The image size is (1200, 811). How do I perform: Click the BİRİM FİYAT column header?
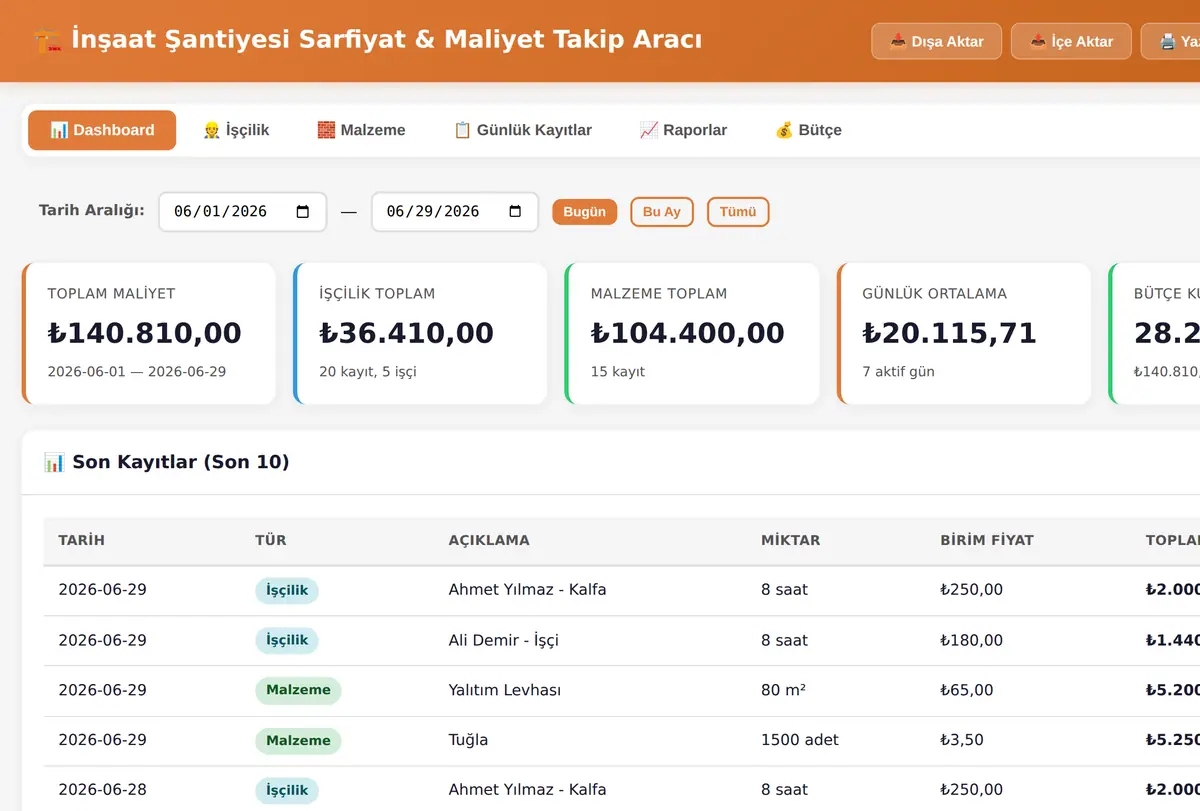click(x=987, y=540)
